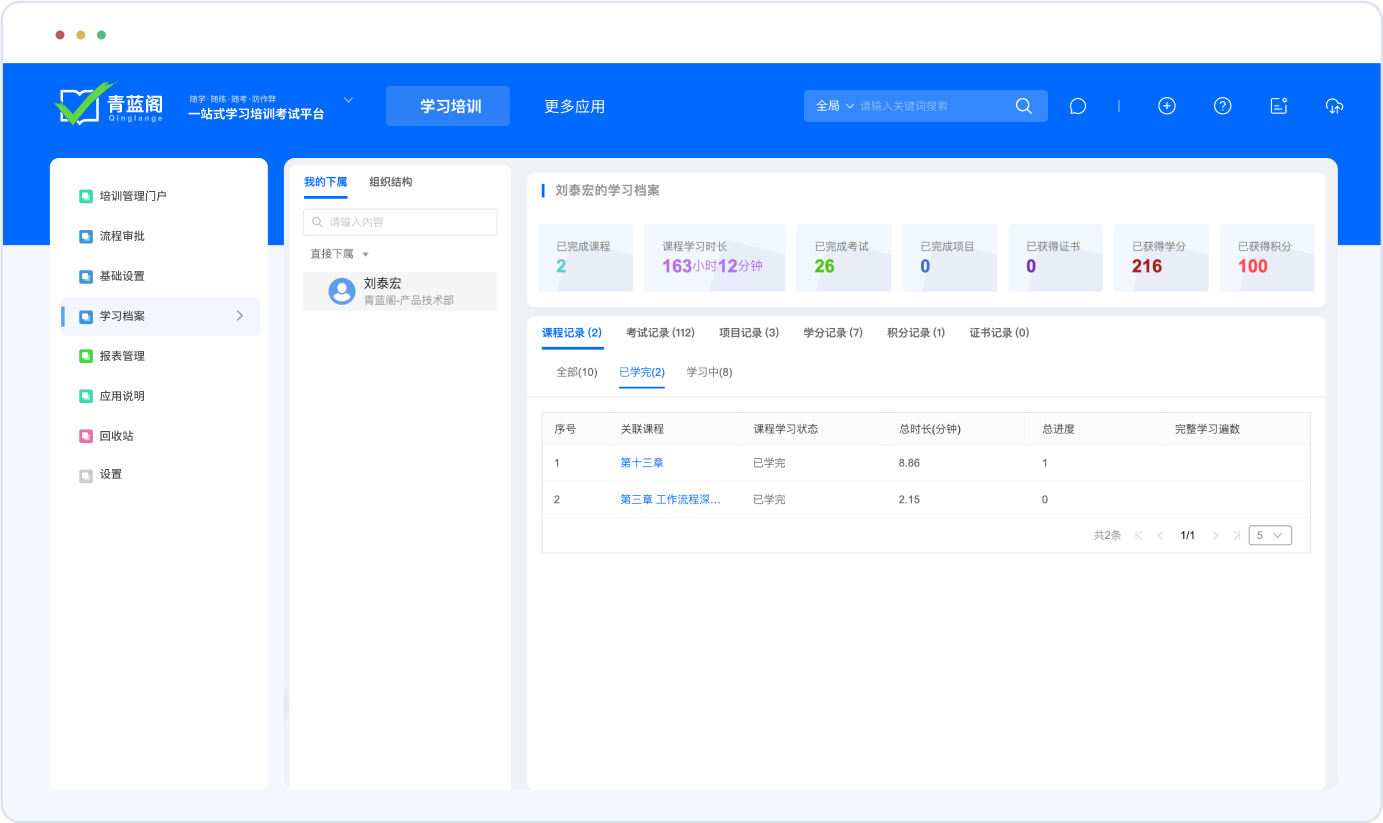The width and height of the screenshot is (1383, 823).
Task: Click the chat message icon in header
Action: [x=1077, y=106]
